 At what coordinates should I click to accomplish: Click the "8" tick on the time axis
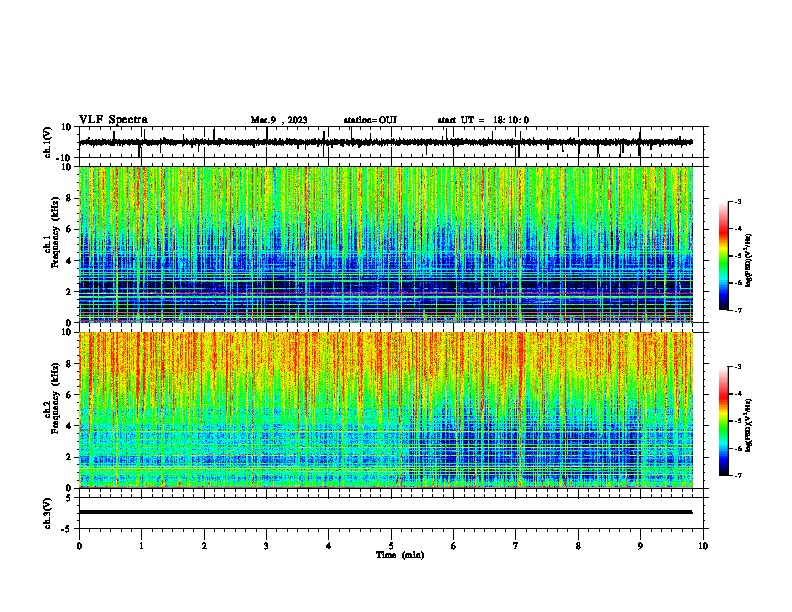[x=578, y=546]
